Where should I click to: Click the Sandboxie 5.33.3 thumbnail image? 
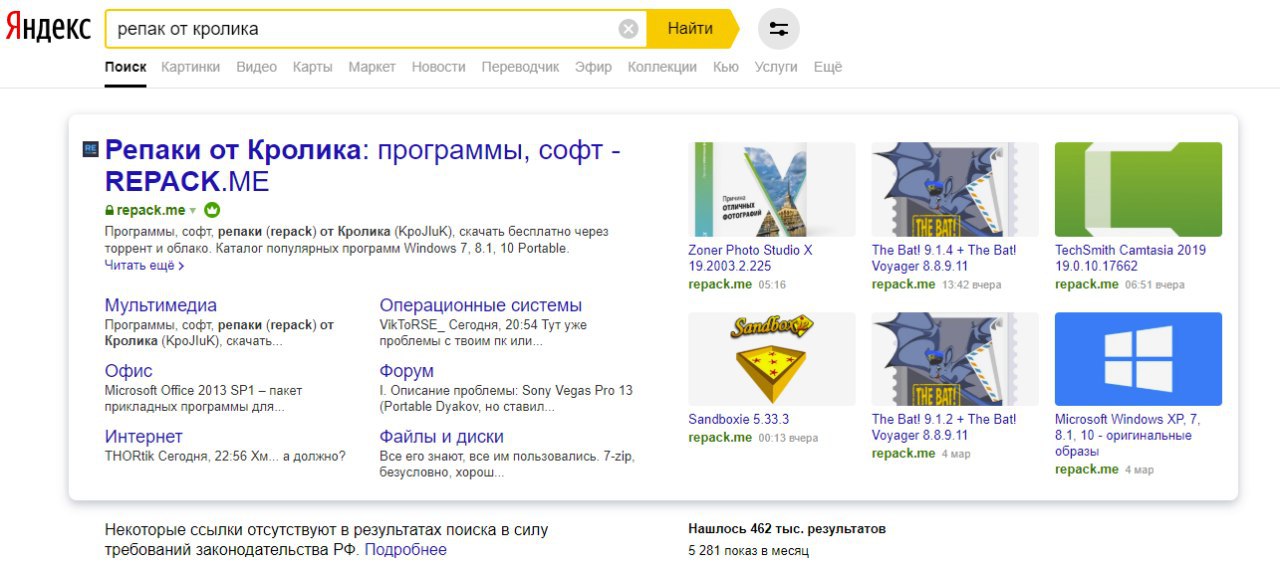point(772,359)
